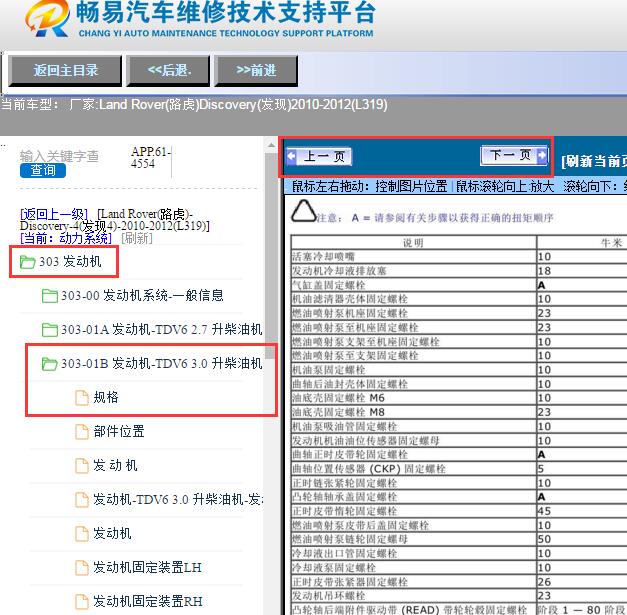Select the 燃油喷射泵链轮固定螺母 row
This screenshot has width=627, height=615.
[x=459, y=539]
